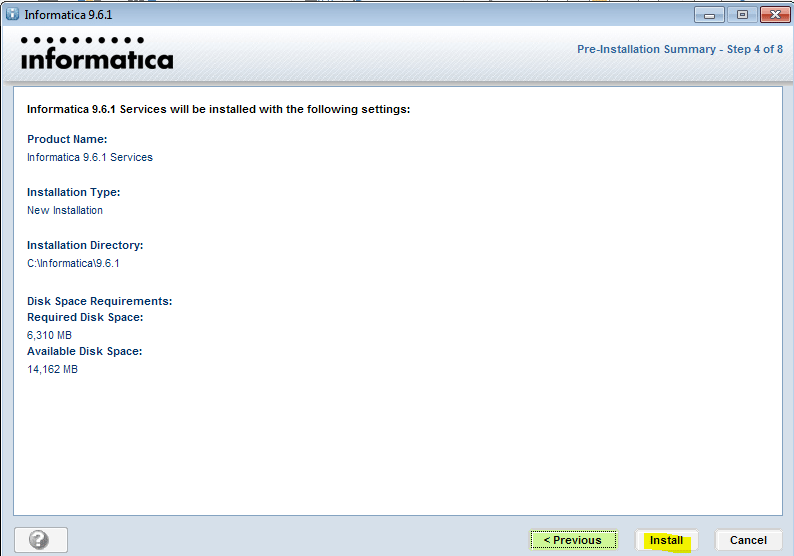
Task: Click the 'Required Disk Space:' label
Action: pos(85,317)
